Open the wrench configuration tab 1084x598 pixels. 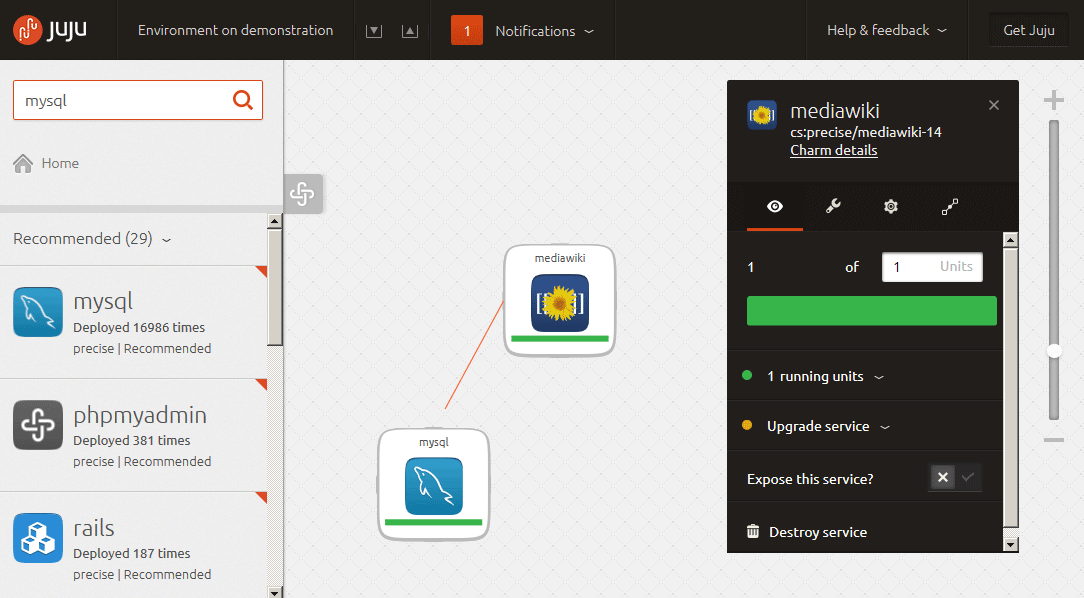833,206
